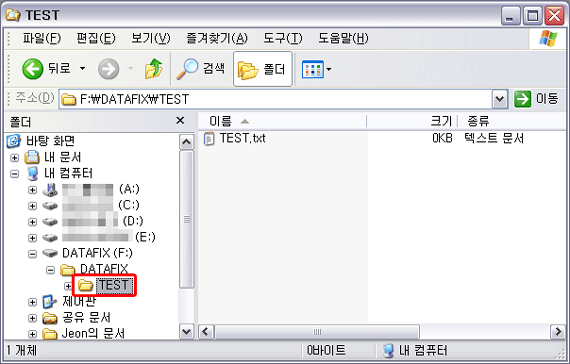Open the Search magnifier tool
This screenshot has width=570, height=364.
coord(187,68)
